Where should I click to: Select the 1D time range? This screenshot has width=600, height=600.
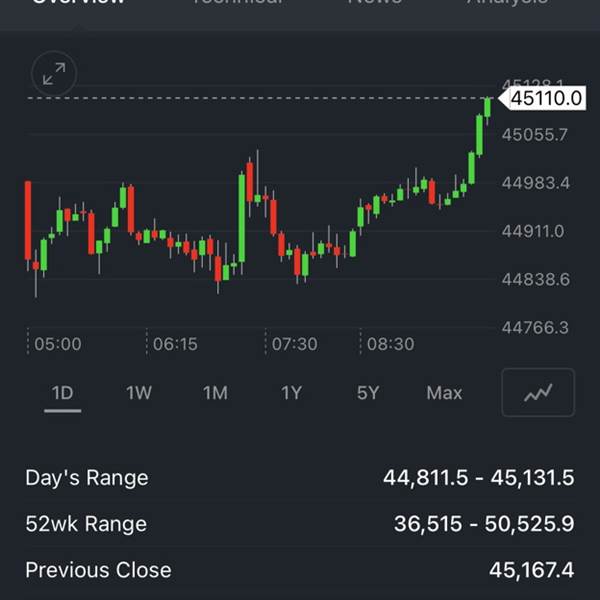[x=63, y=393]
